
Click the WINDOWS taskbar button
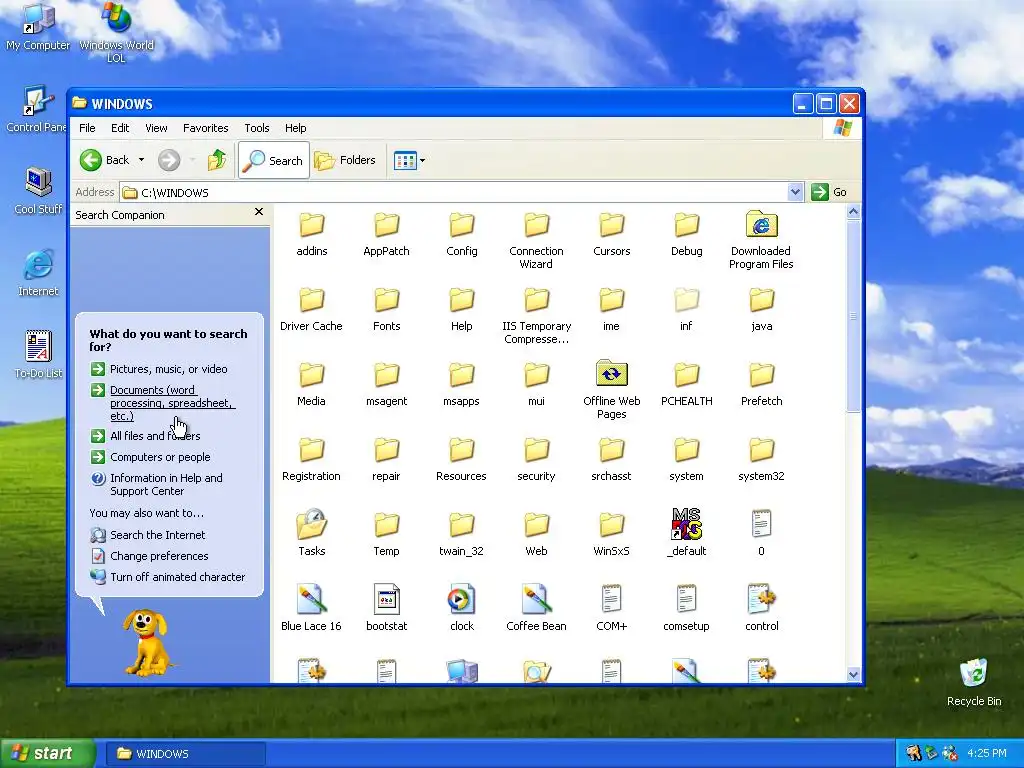185,754
